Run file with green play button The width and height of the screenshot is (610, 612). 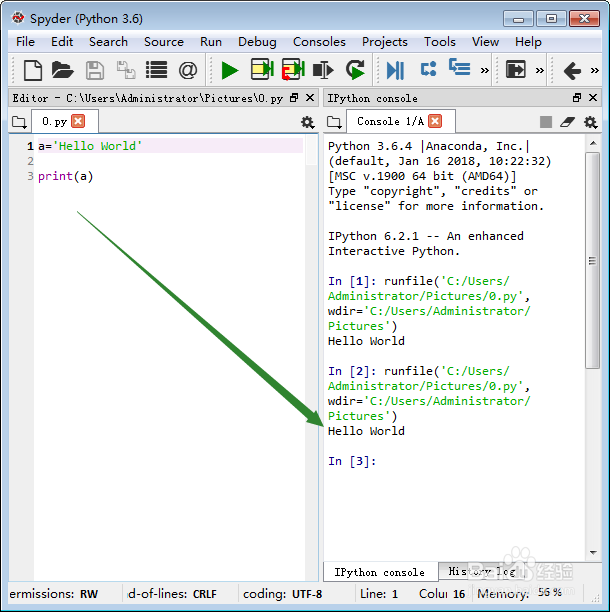[x=230, y=71]
